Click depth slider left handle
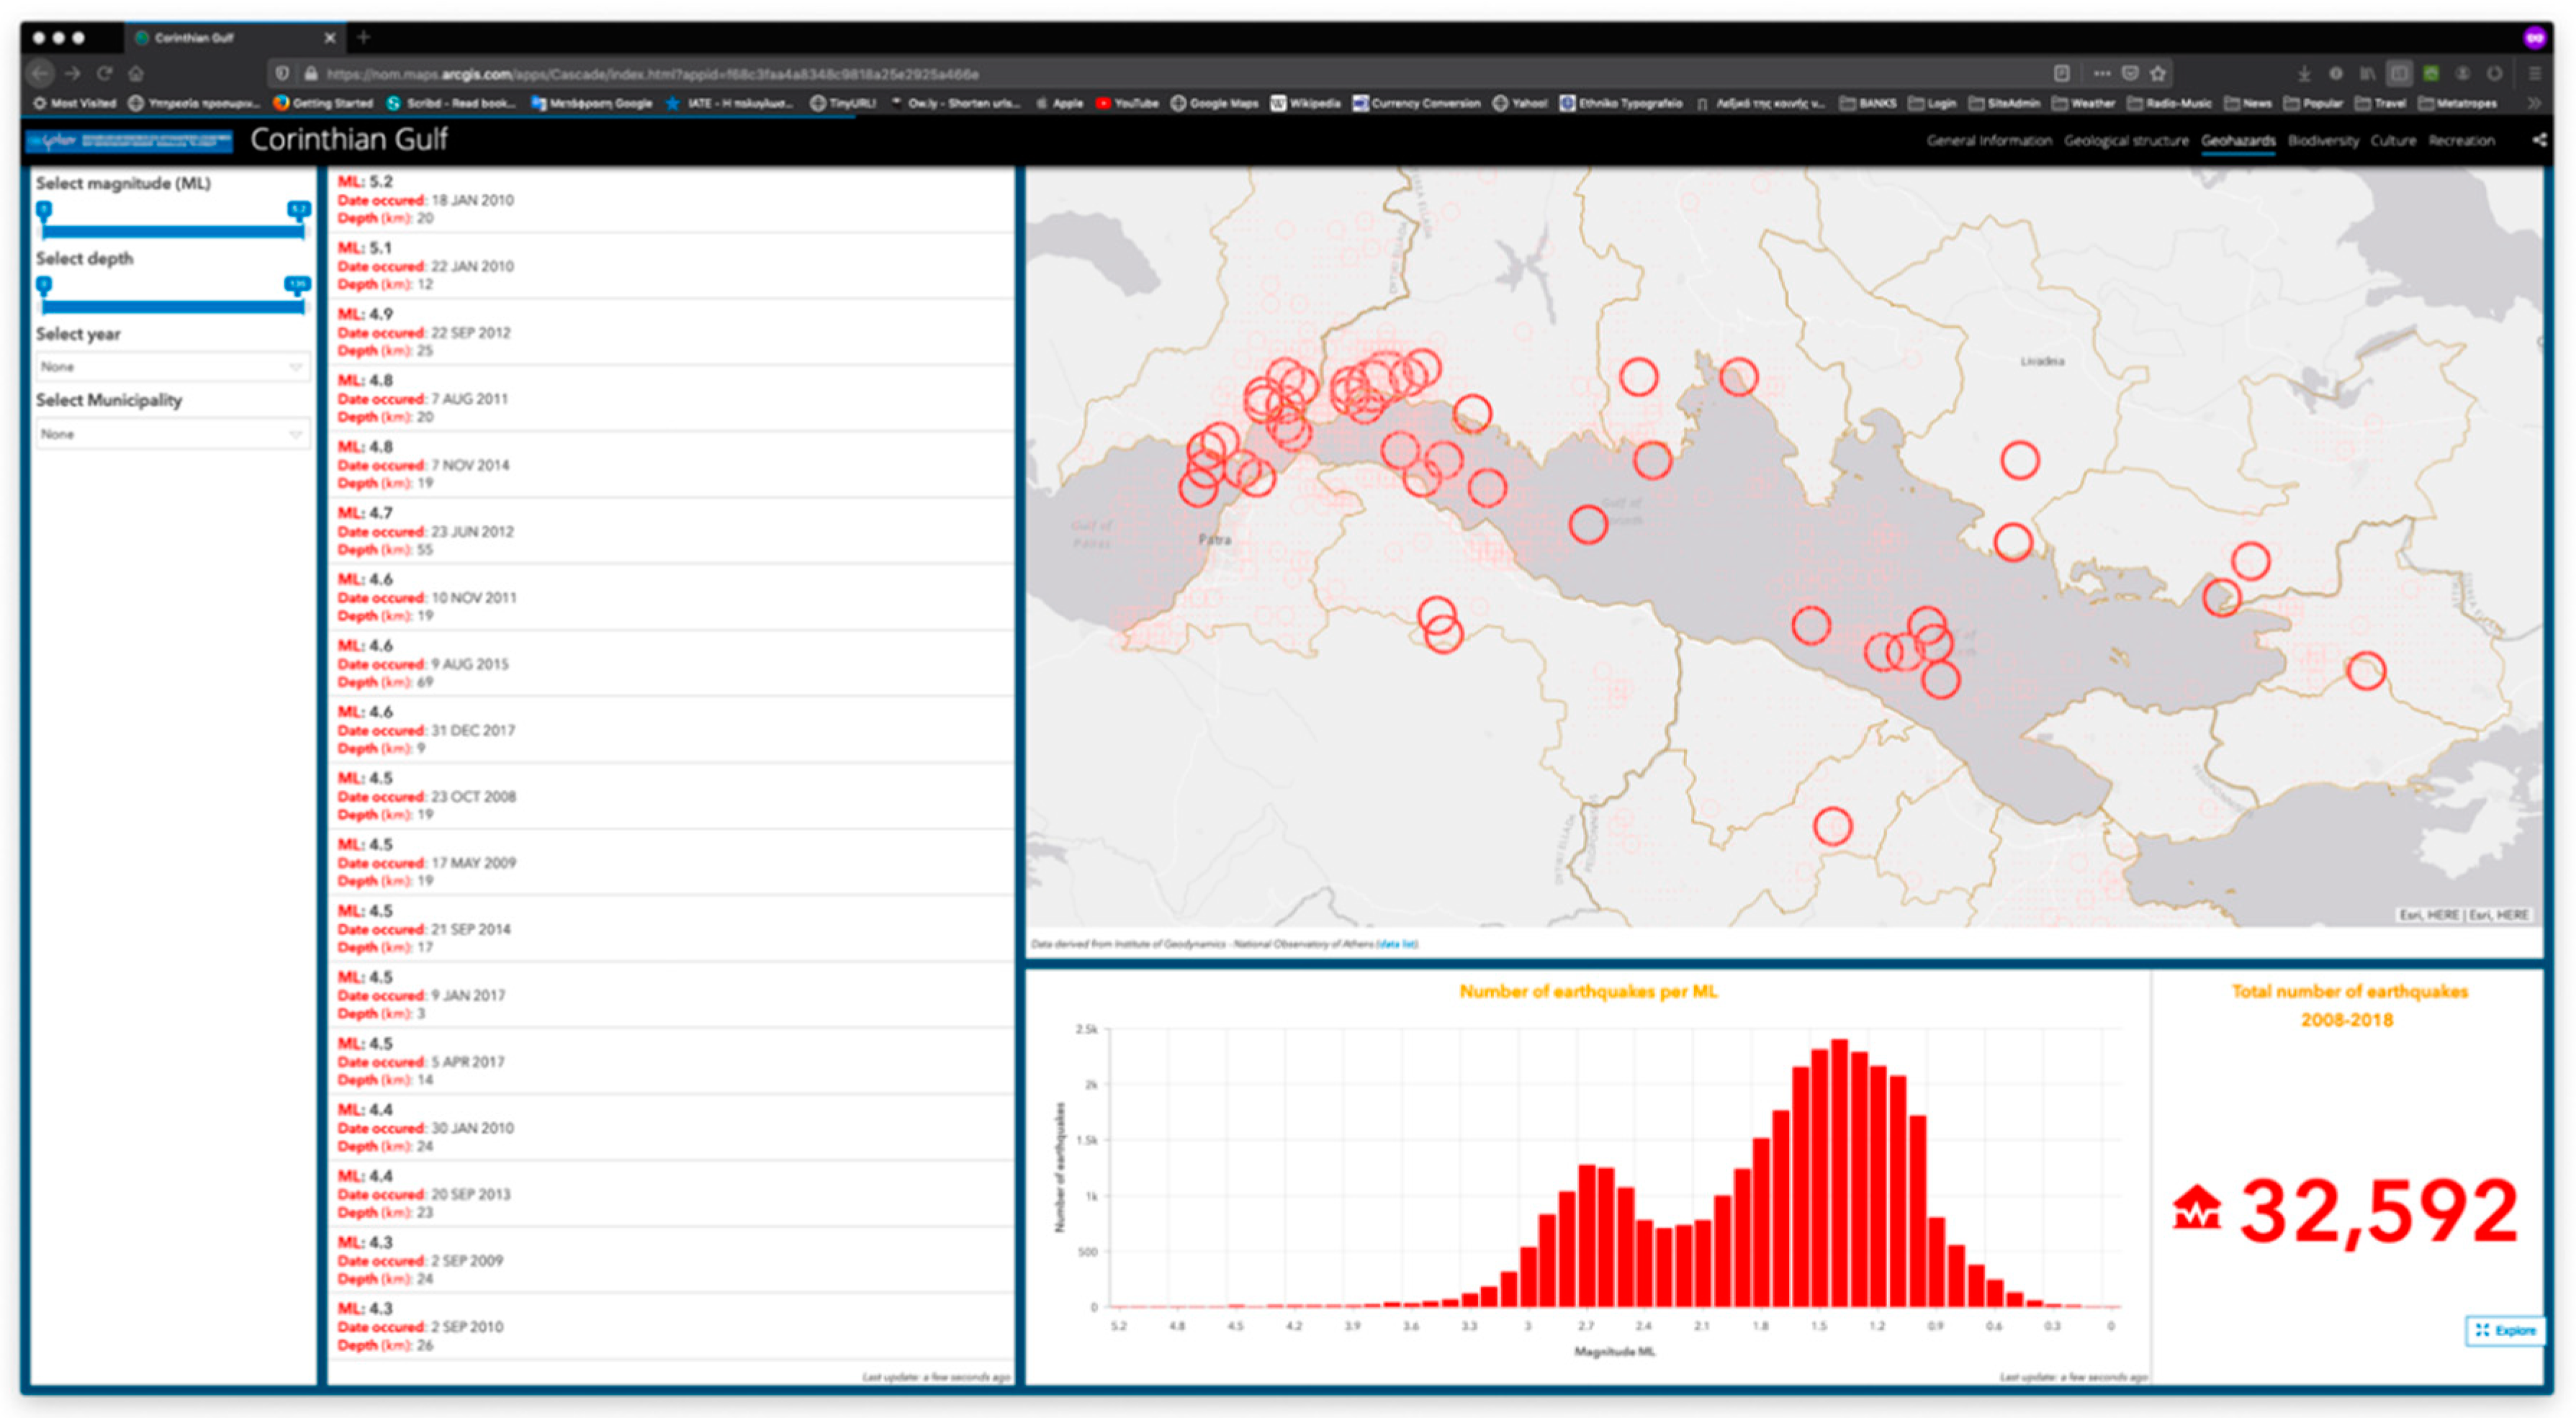The image size is (2576, 1418). point(43,286)
